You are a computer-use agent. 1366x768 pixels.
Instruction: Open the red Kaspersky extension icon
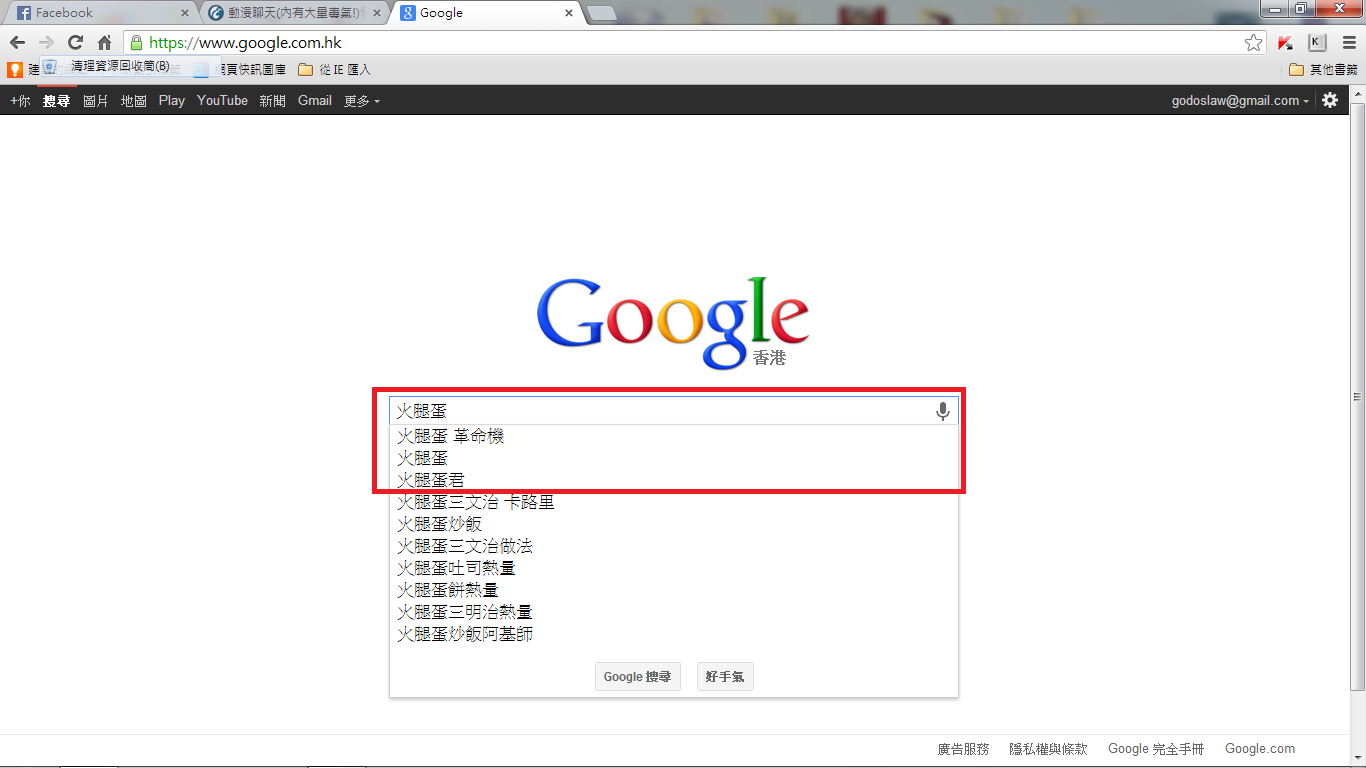(1286, 42)
